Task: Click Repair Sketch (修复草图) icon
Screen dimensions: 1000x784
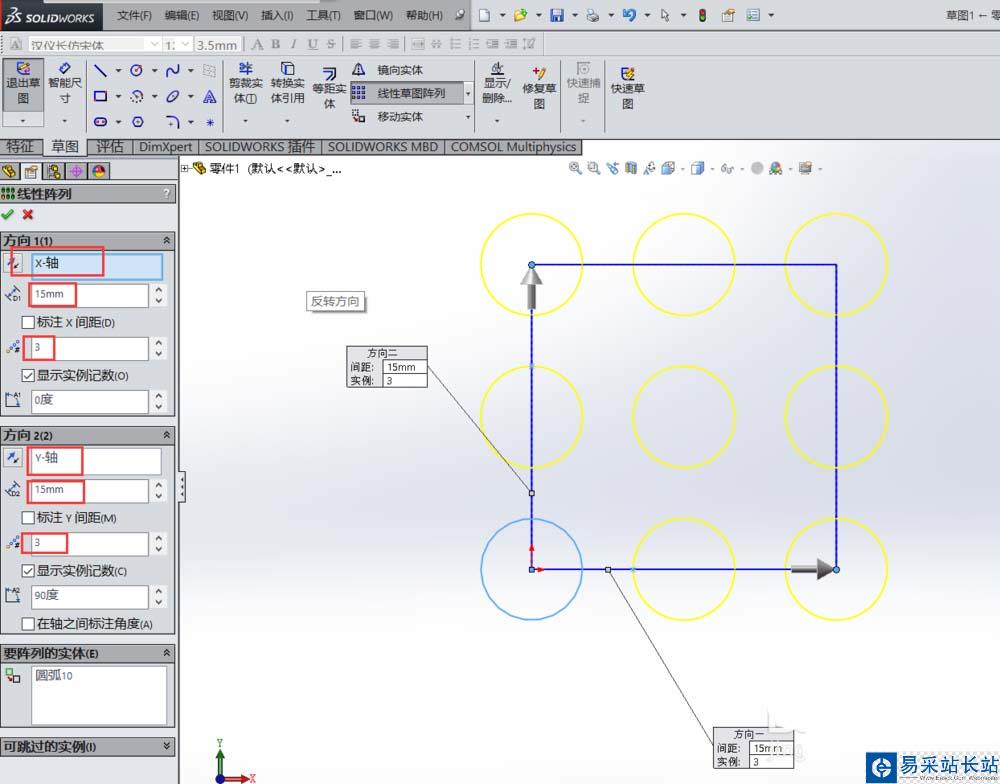Action: (x=539, y=87)
